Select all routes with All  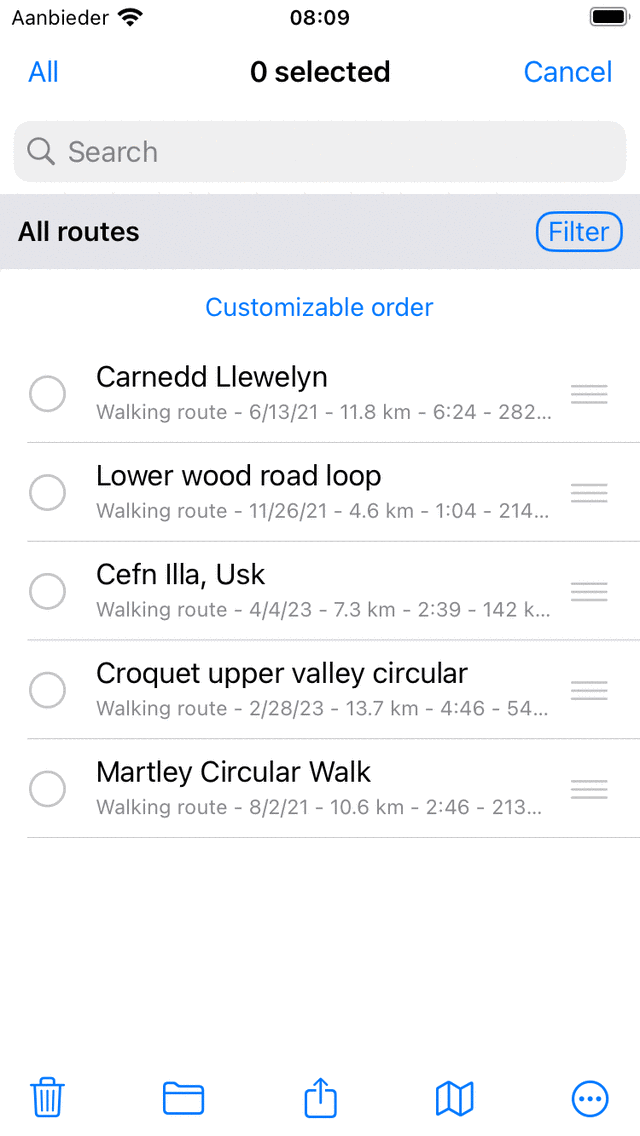43,72
